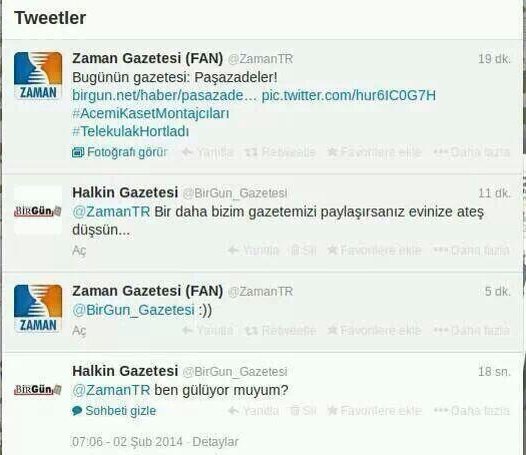
Task: Click the @BirGun_Gazetesi mention in ':))' tweet
Action: click(134, 310)
